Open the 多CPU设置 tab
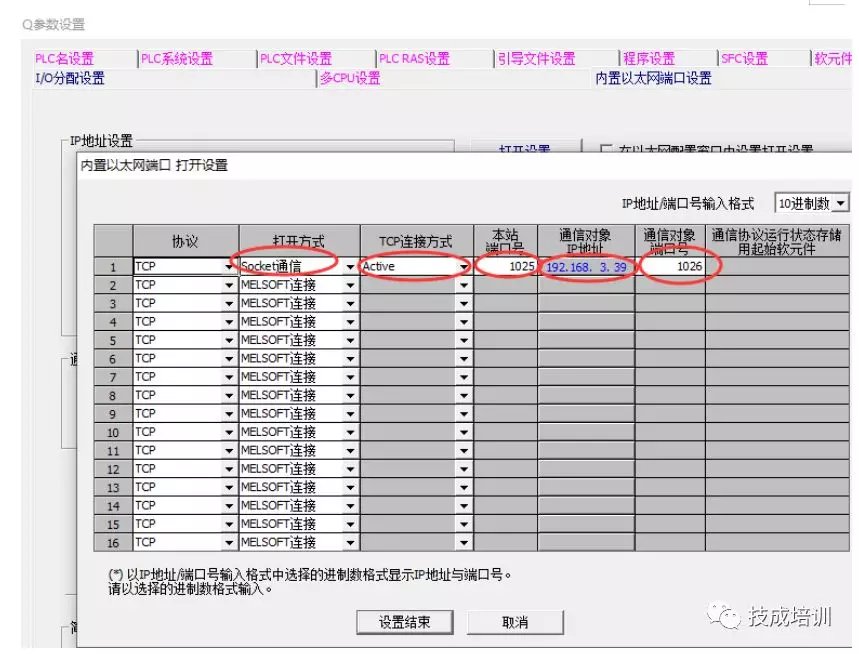The image size is (859, 654). click(350, 78)
